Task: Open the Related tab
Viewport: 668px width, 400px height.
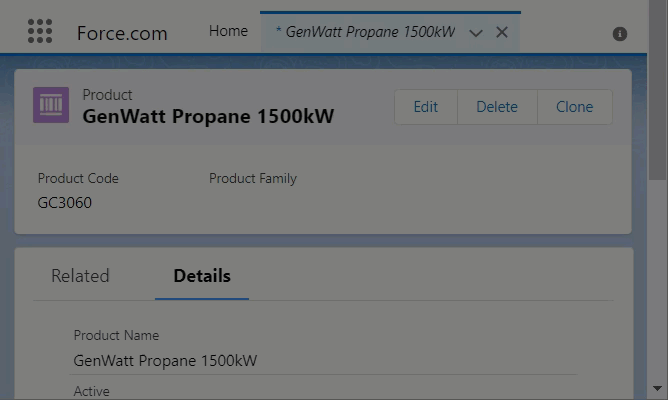Action: [x=80, y=276]
